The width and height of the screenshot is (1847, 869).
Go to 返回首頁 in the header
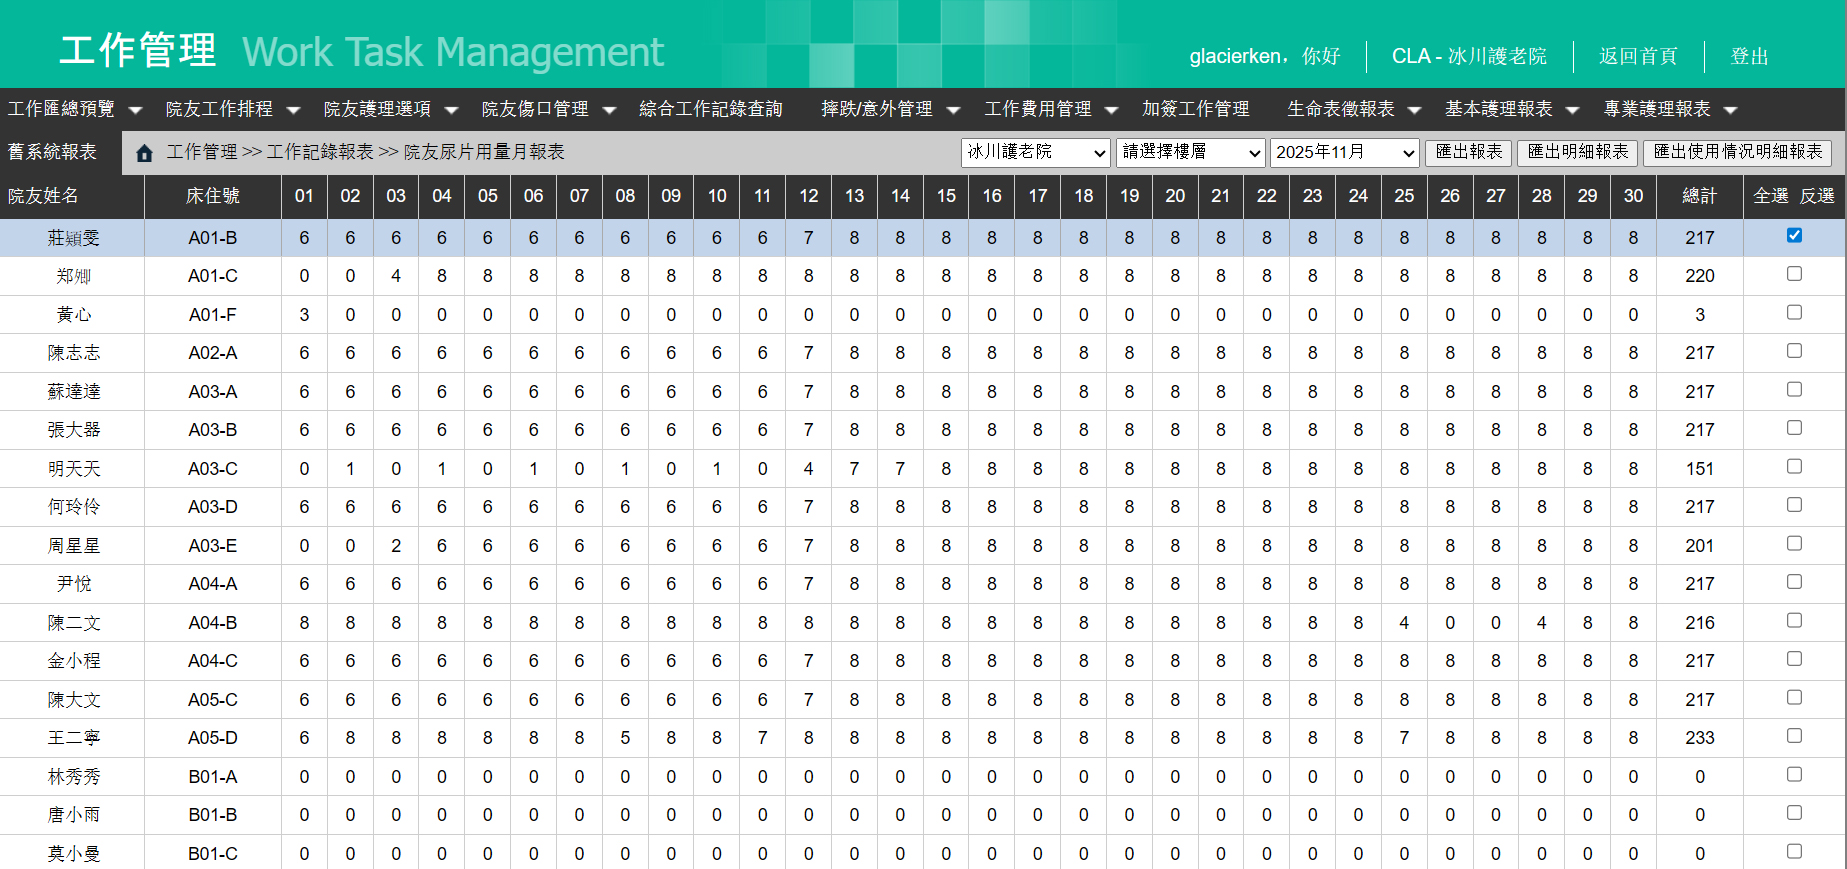pyautogui.click(x=1637, y=57)
